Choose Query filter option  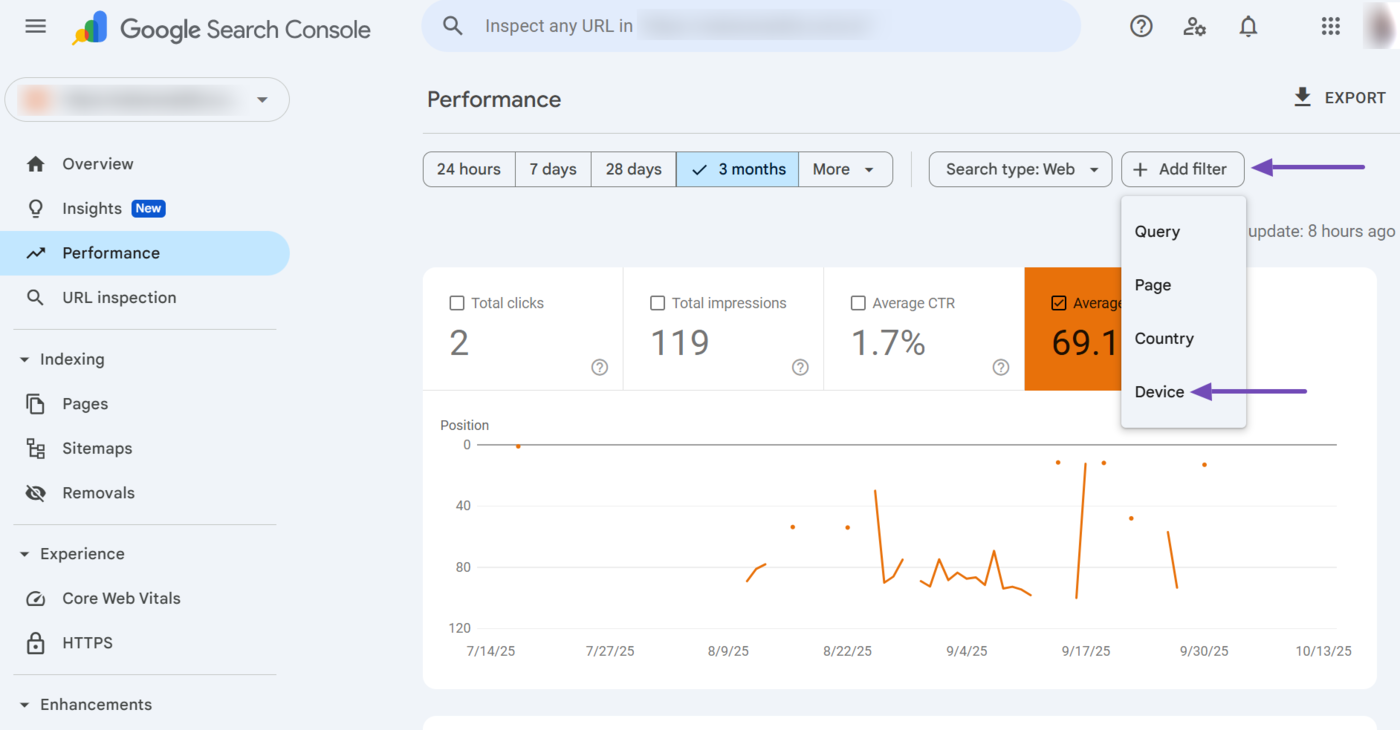1157,231
